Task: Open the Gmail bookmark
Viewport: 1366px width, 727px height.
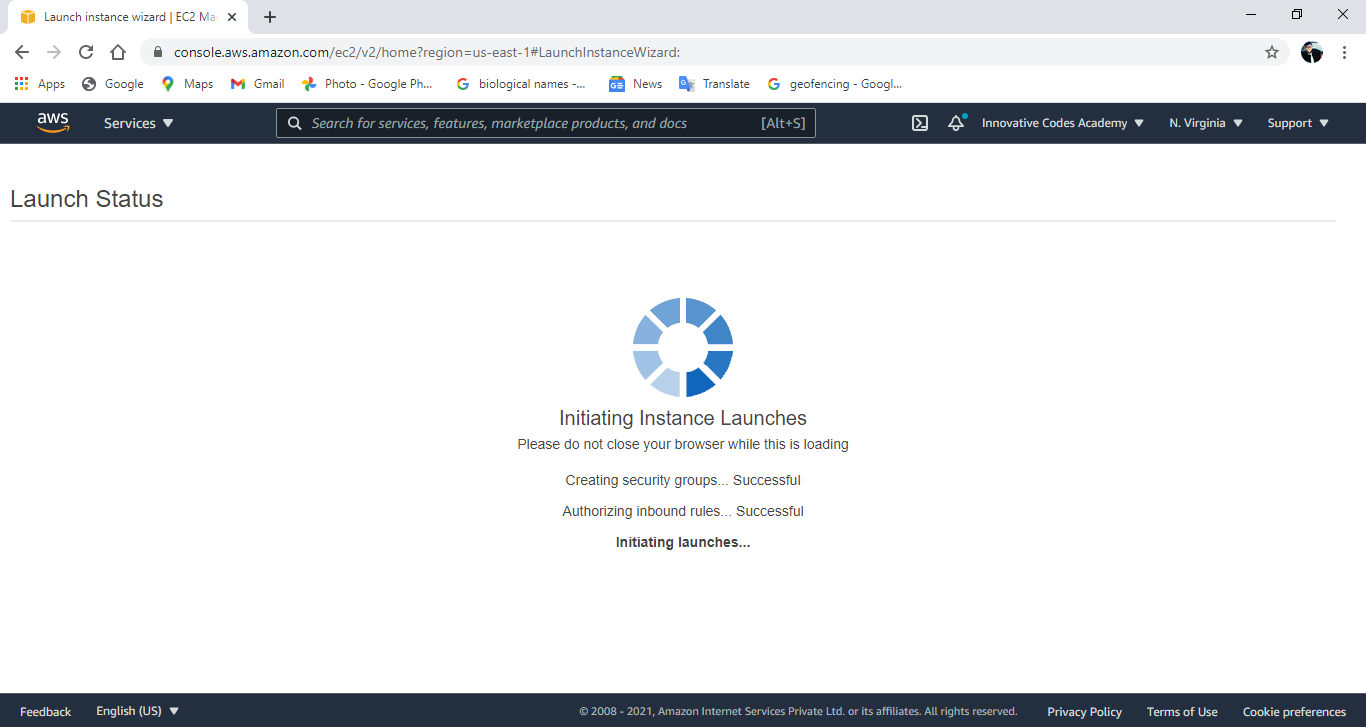Action: click(257, 84)
